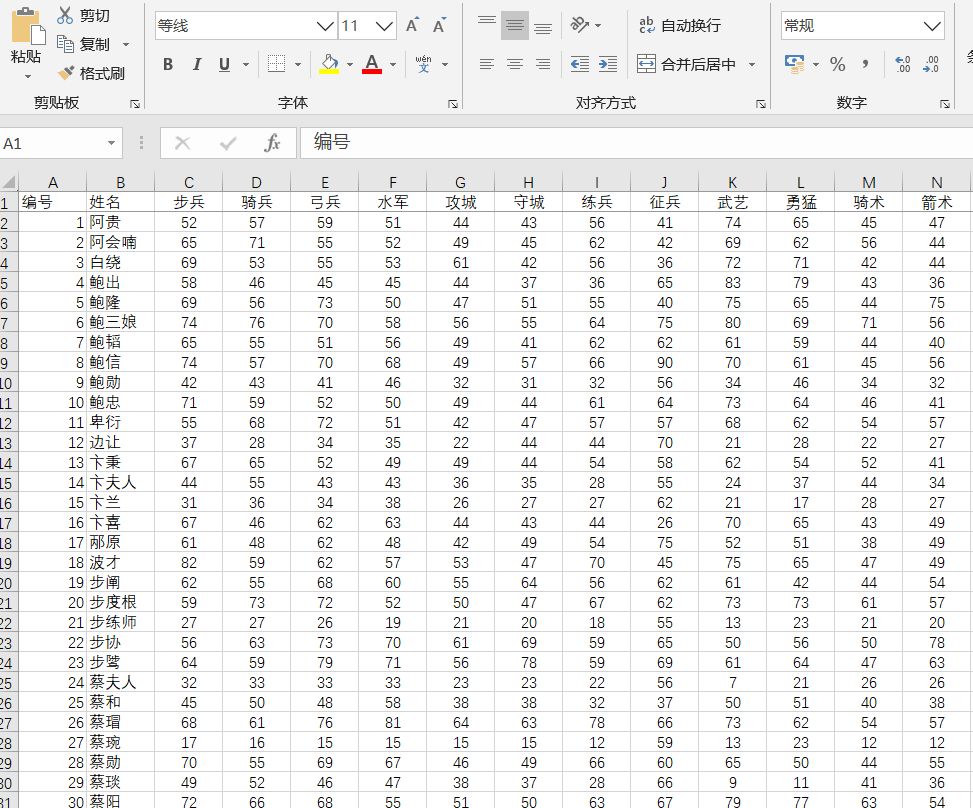
Task: Select the Format Painter (格式刷) brush
Action: click(x=66, y=73)
